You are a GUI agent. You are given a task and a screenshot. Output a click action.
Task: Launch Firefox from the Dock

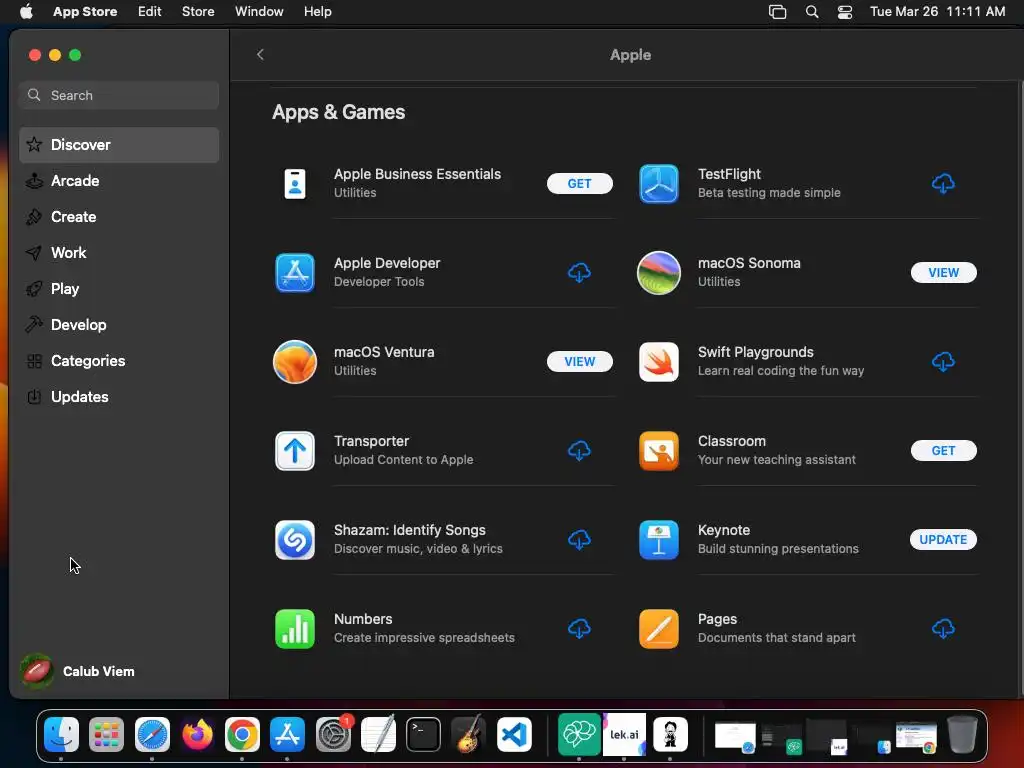point(197,735)
